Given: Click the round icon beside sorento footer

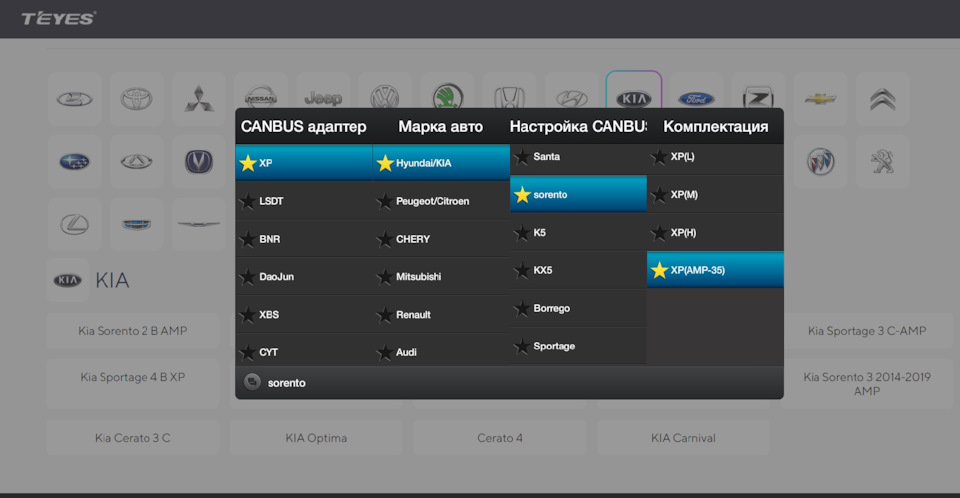Looking at the screenshot, I should point(252,382).
